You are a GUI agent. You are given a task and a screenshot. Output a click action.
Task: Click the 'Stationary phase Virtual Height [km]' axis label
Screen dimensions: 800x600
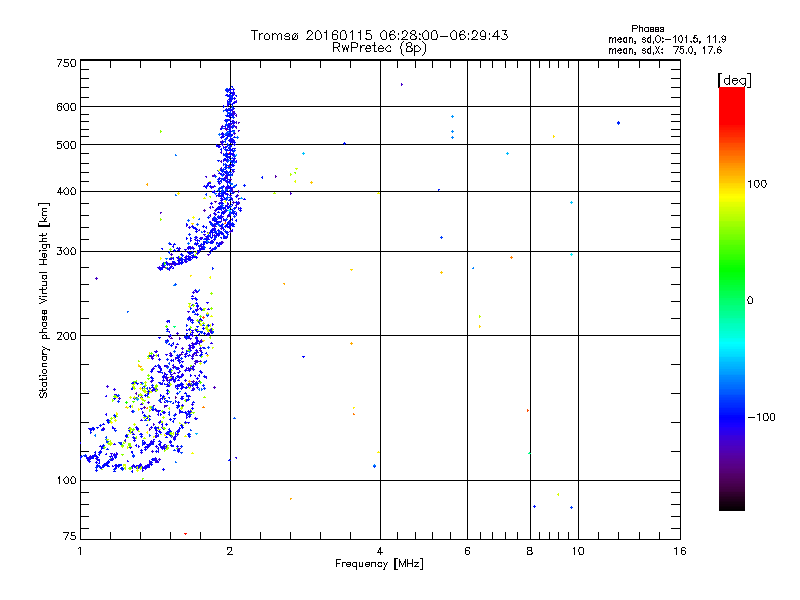[x=44, y=300]
